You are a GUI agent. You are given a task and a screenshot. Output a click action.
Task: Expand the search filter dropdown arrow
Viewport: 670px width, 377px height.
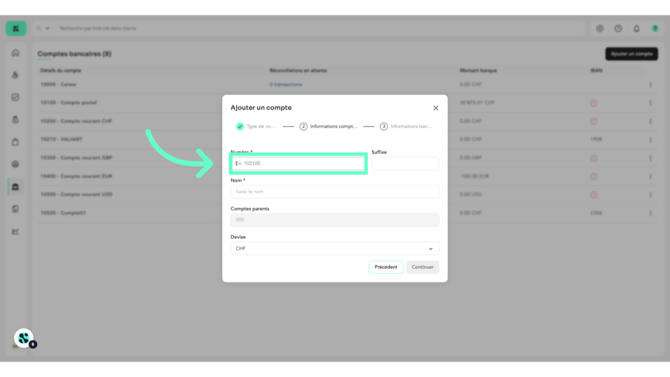click(47, 29)
